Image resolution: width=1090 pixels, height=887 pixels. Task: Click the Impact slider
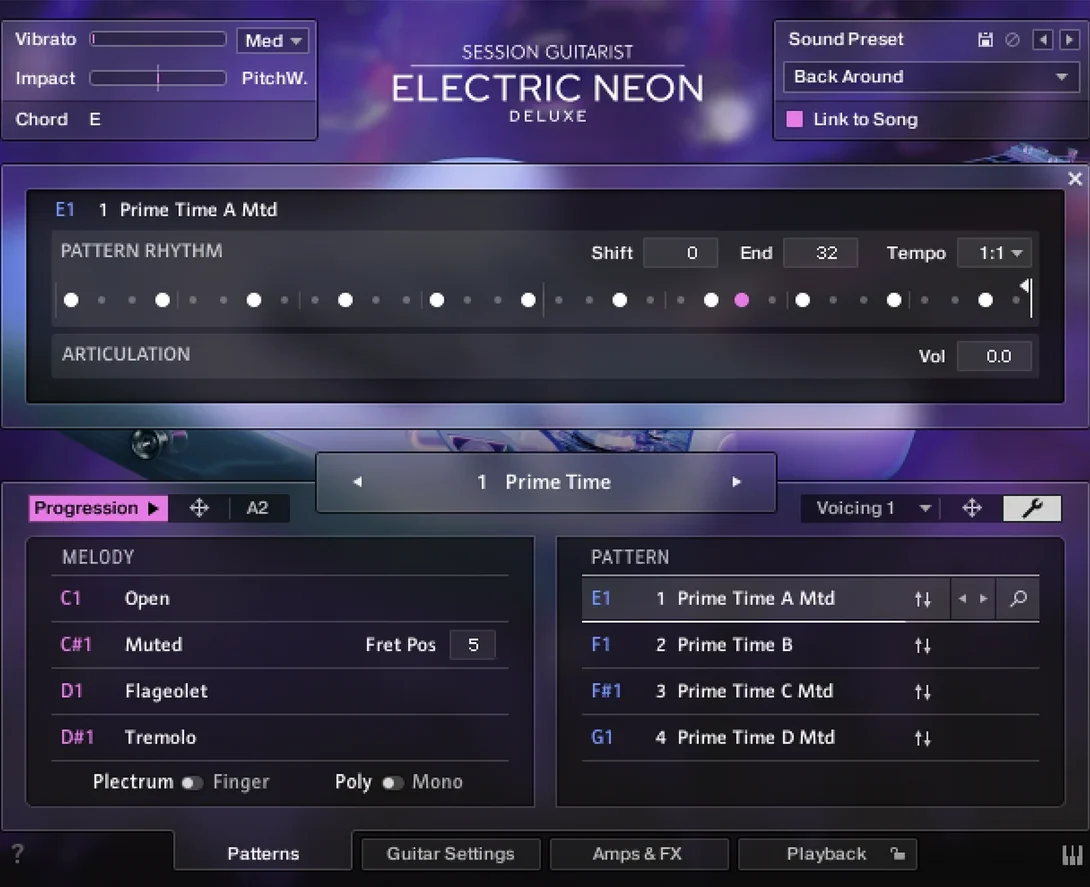[158, 78]
